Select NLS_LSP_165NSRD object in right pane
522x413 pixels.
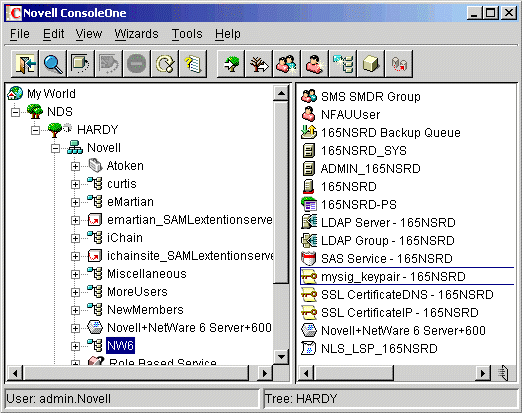click(369, 349)
